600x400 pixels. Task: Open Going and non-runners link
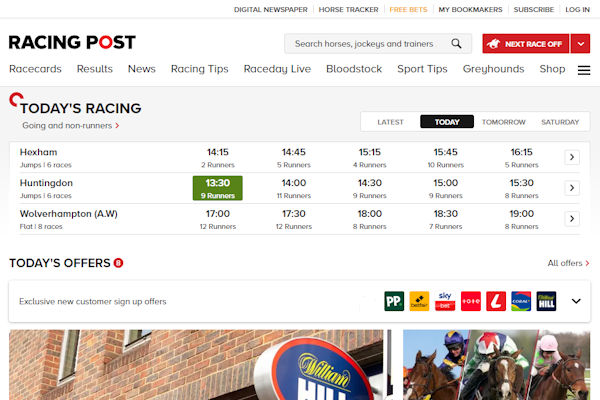(70, 126)
